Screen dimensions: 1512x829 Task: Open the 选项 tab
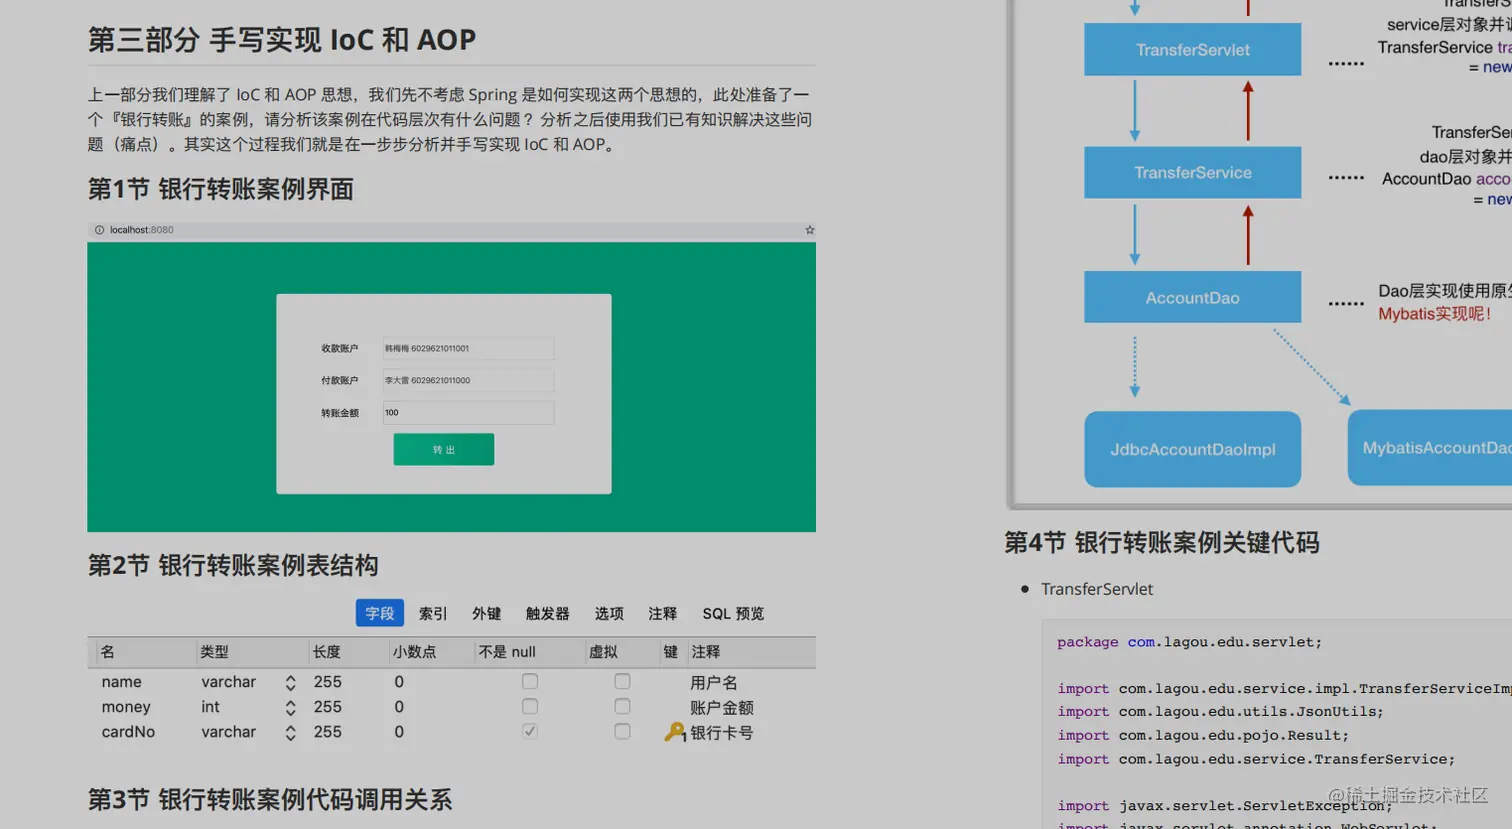pyautogui.click(x=609, y=613)
